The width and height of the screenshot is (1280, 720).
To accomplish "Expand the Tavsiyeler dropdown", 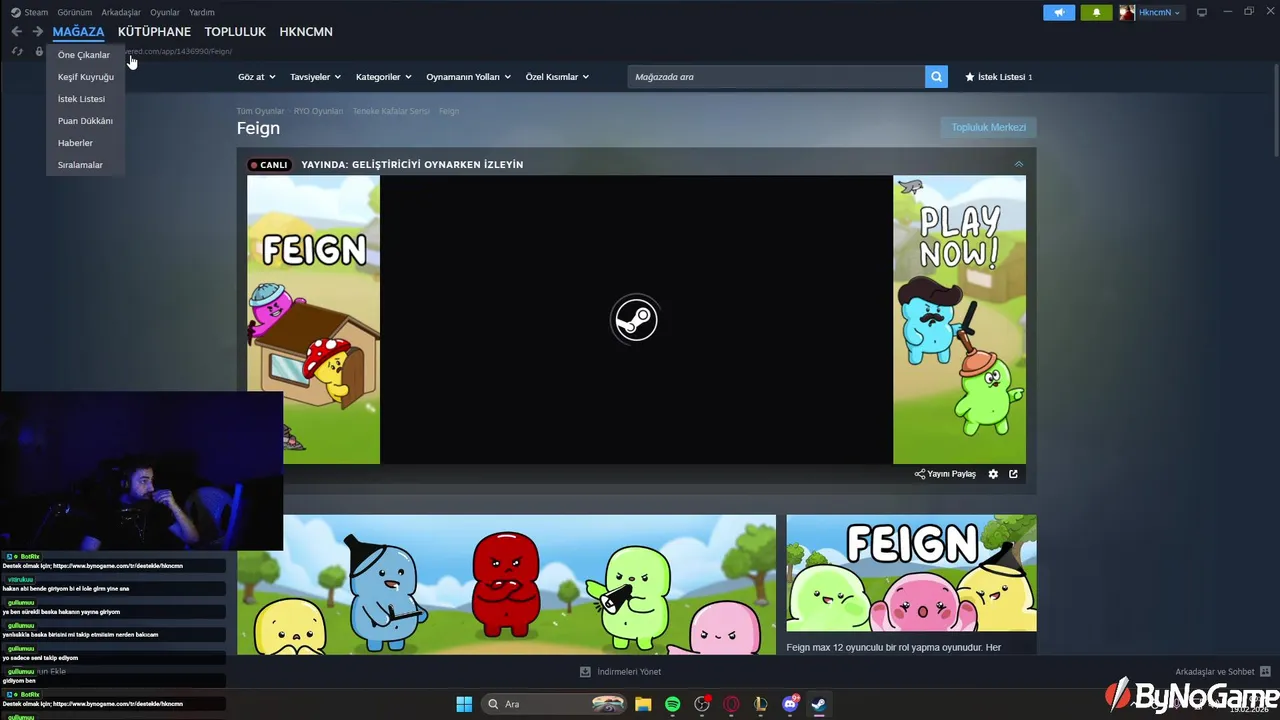I will (315, 77).
